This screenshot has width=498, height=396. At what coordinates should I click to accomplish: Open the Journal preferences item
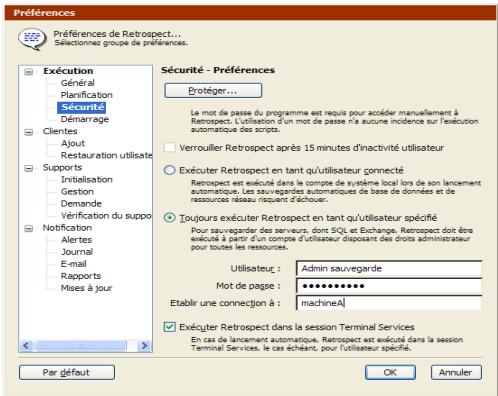pos(77,252)
